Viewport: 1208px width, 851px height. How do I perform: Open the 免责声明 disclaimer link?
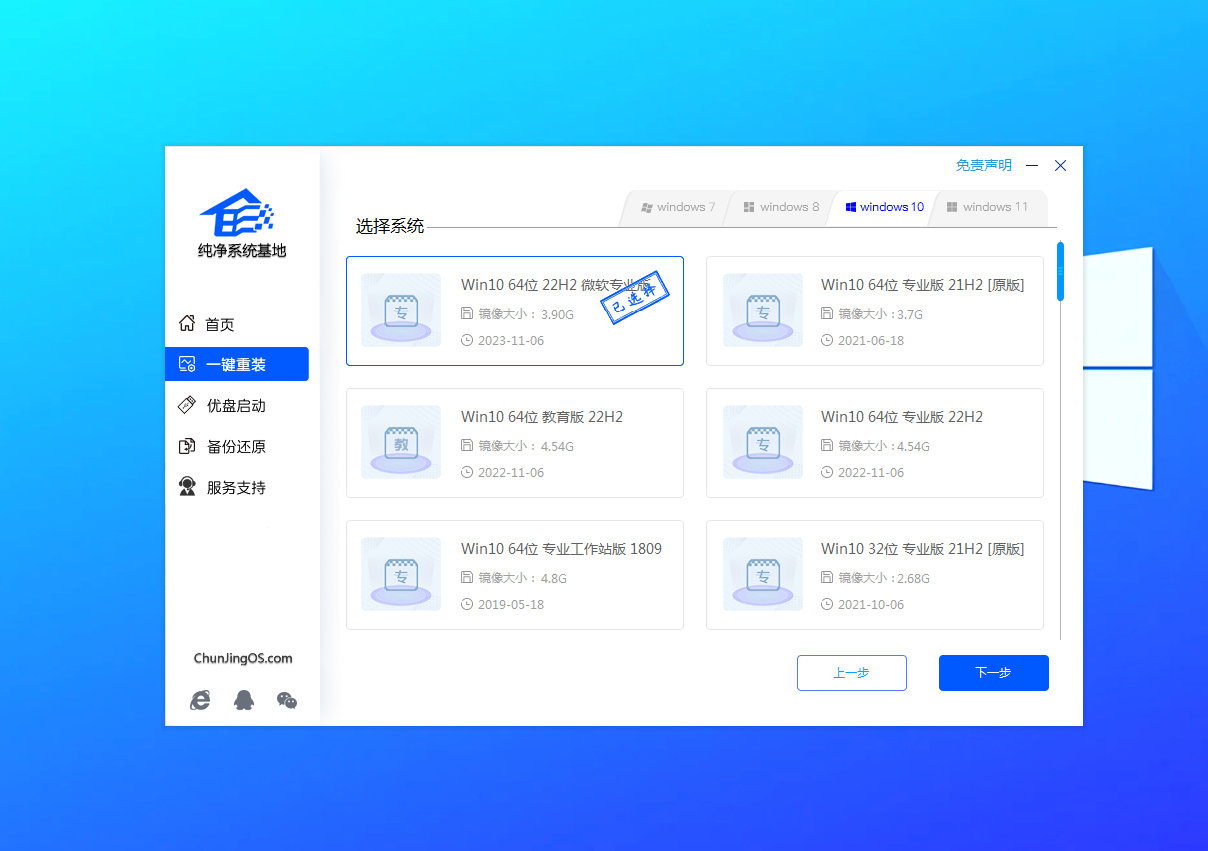click(x=983, y=165)
